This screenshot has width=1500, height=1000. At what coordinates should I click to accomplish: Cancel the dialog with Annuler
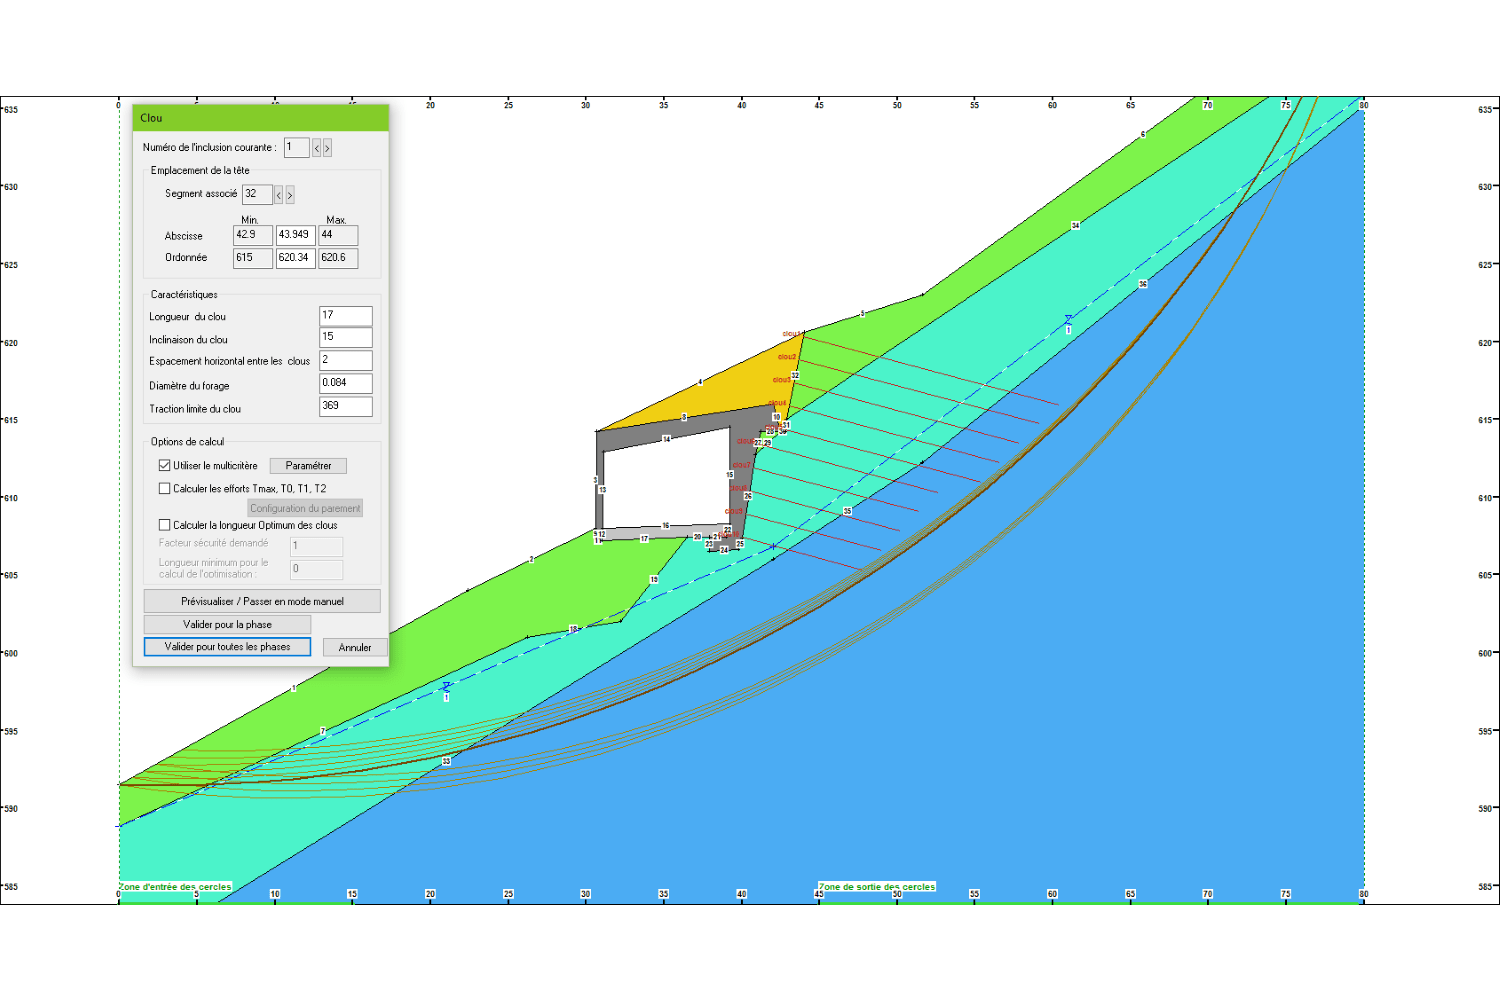click(354, 648)
